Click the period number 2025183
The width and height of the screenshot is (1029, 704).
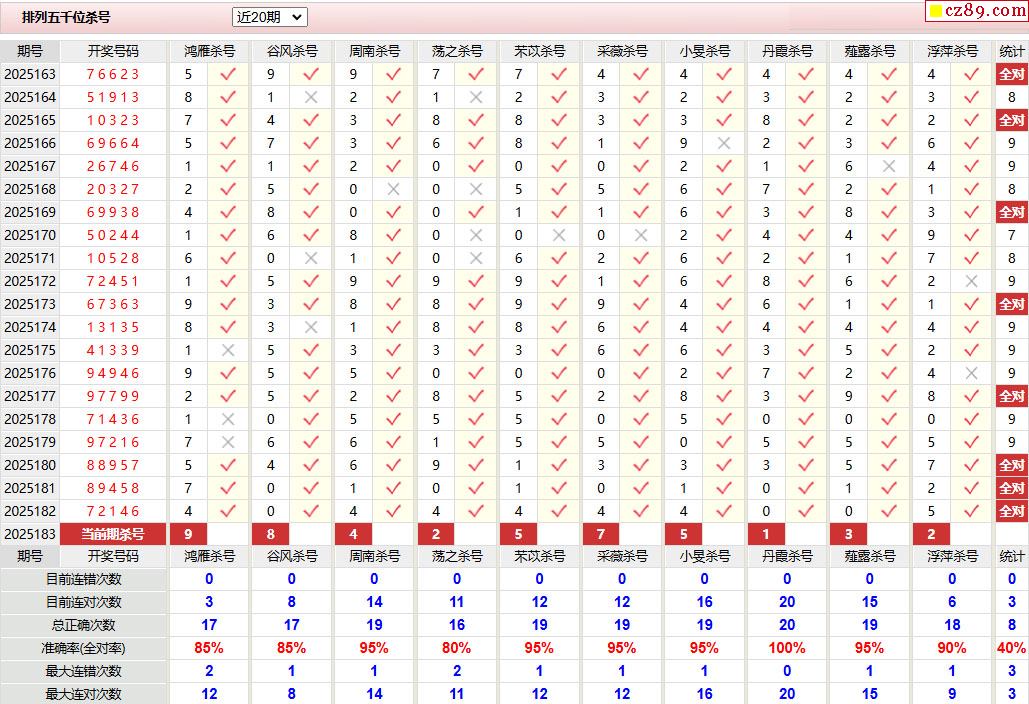tap(30, 533)
